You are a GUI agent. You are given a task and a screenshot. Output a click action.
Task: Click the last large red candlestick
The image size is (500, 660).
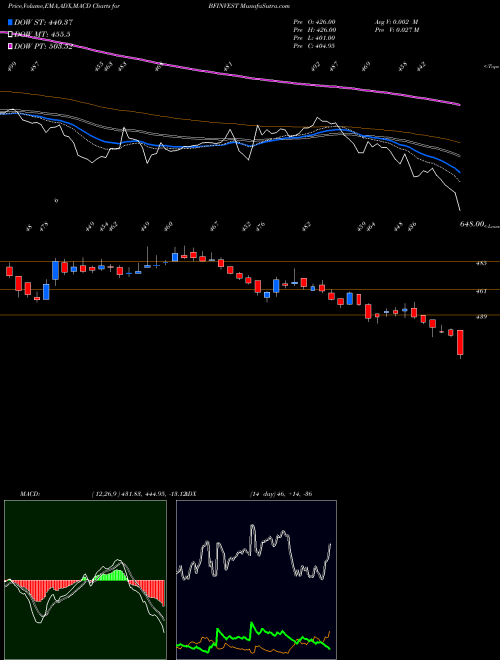tap(460, 343)
